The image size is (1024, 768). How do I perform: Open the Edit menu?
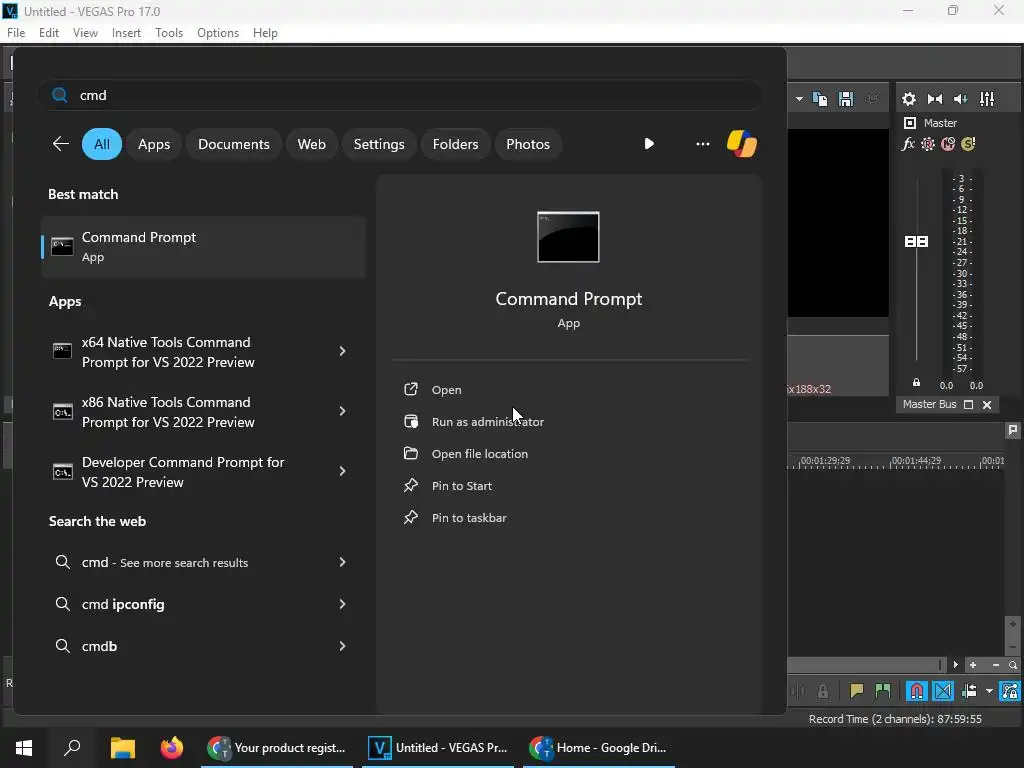(x=49, y=33)
